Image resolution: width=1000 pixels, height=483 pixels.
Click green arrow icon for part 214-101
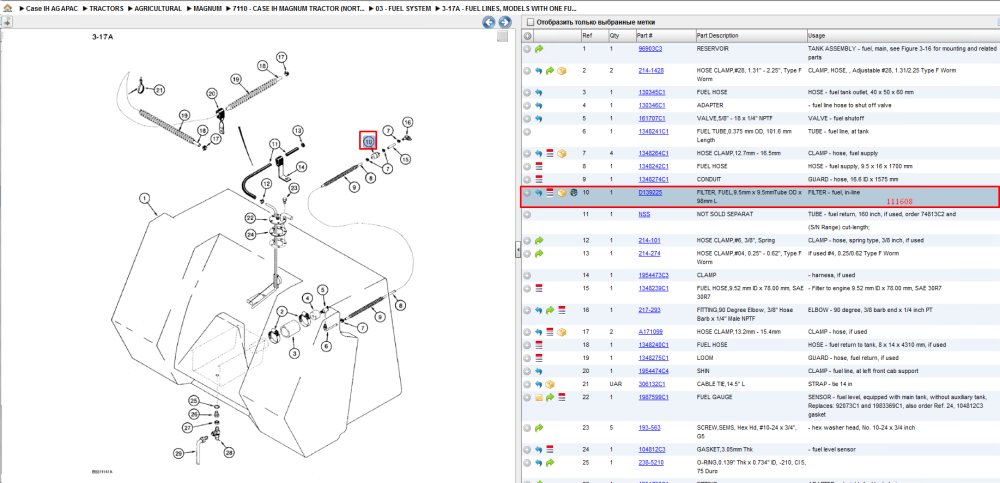click(x=539, y=241)
